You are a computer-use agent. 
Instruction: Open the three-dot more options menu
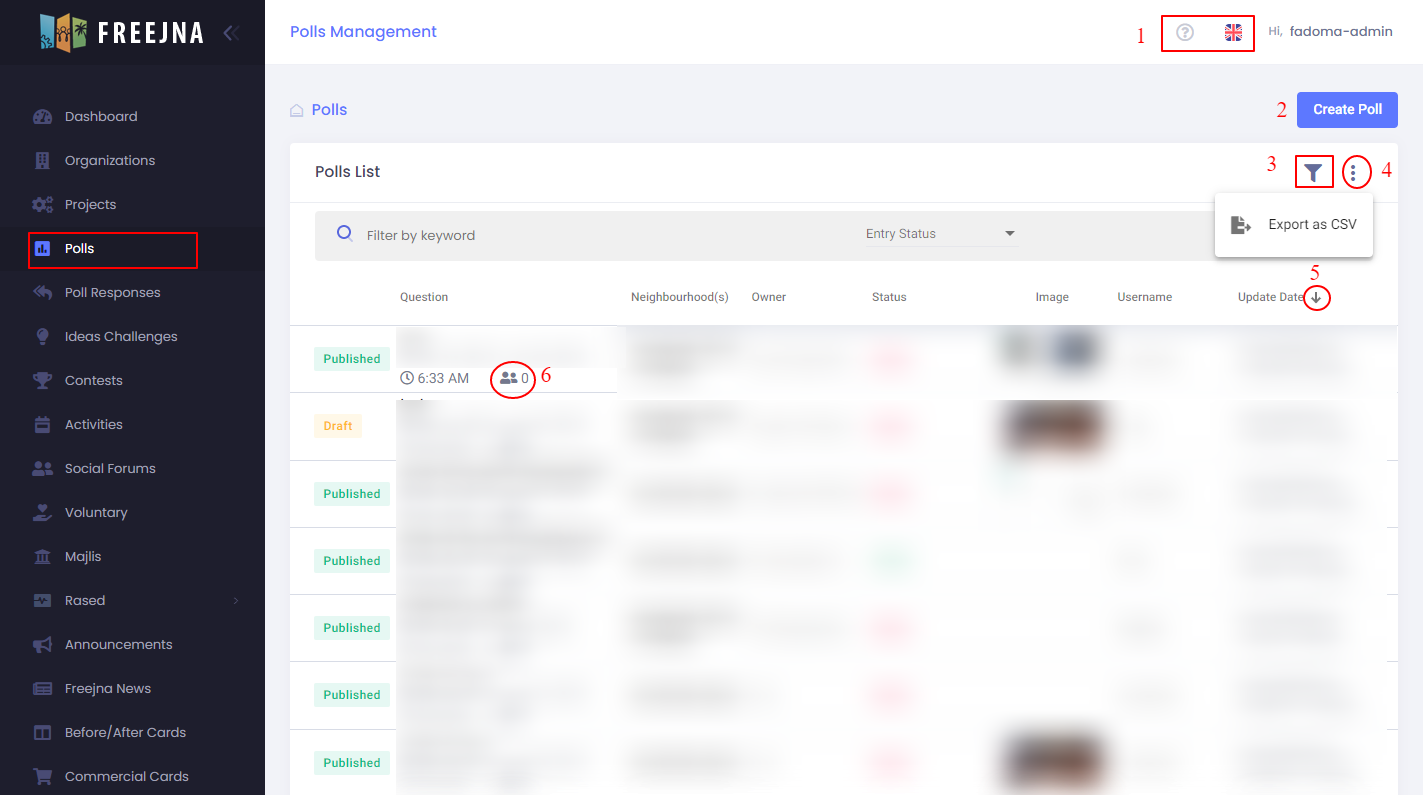pos(1353,173)
